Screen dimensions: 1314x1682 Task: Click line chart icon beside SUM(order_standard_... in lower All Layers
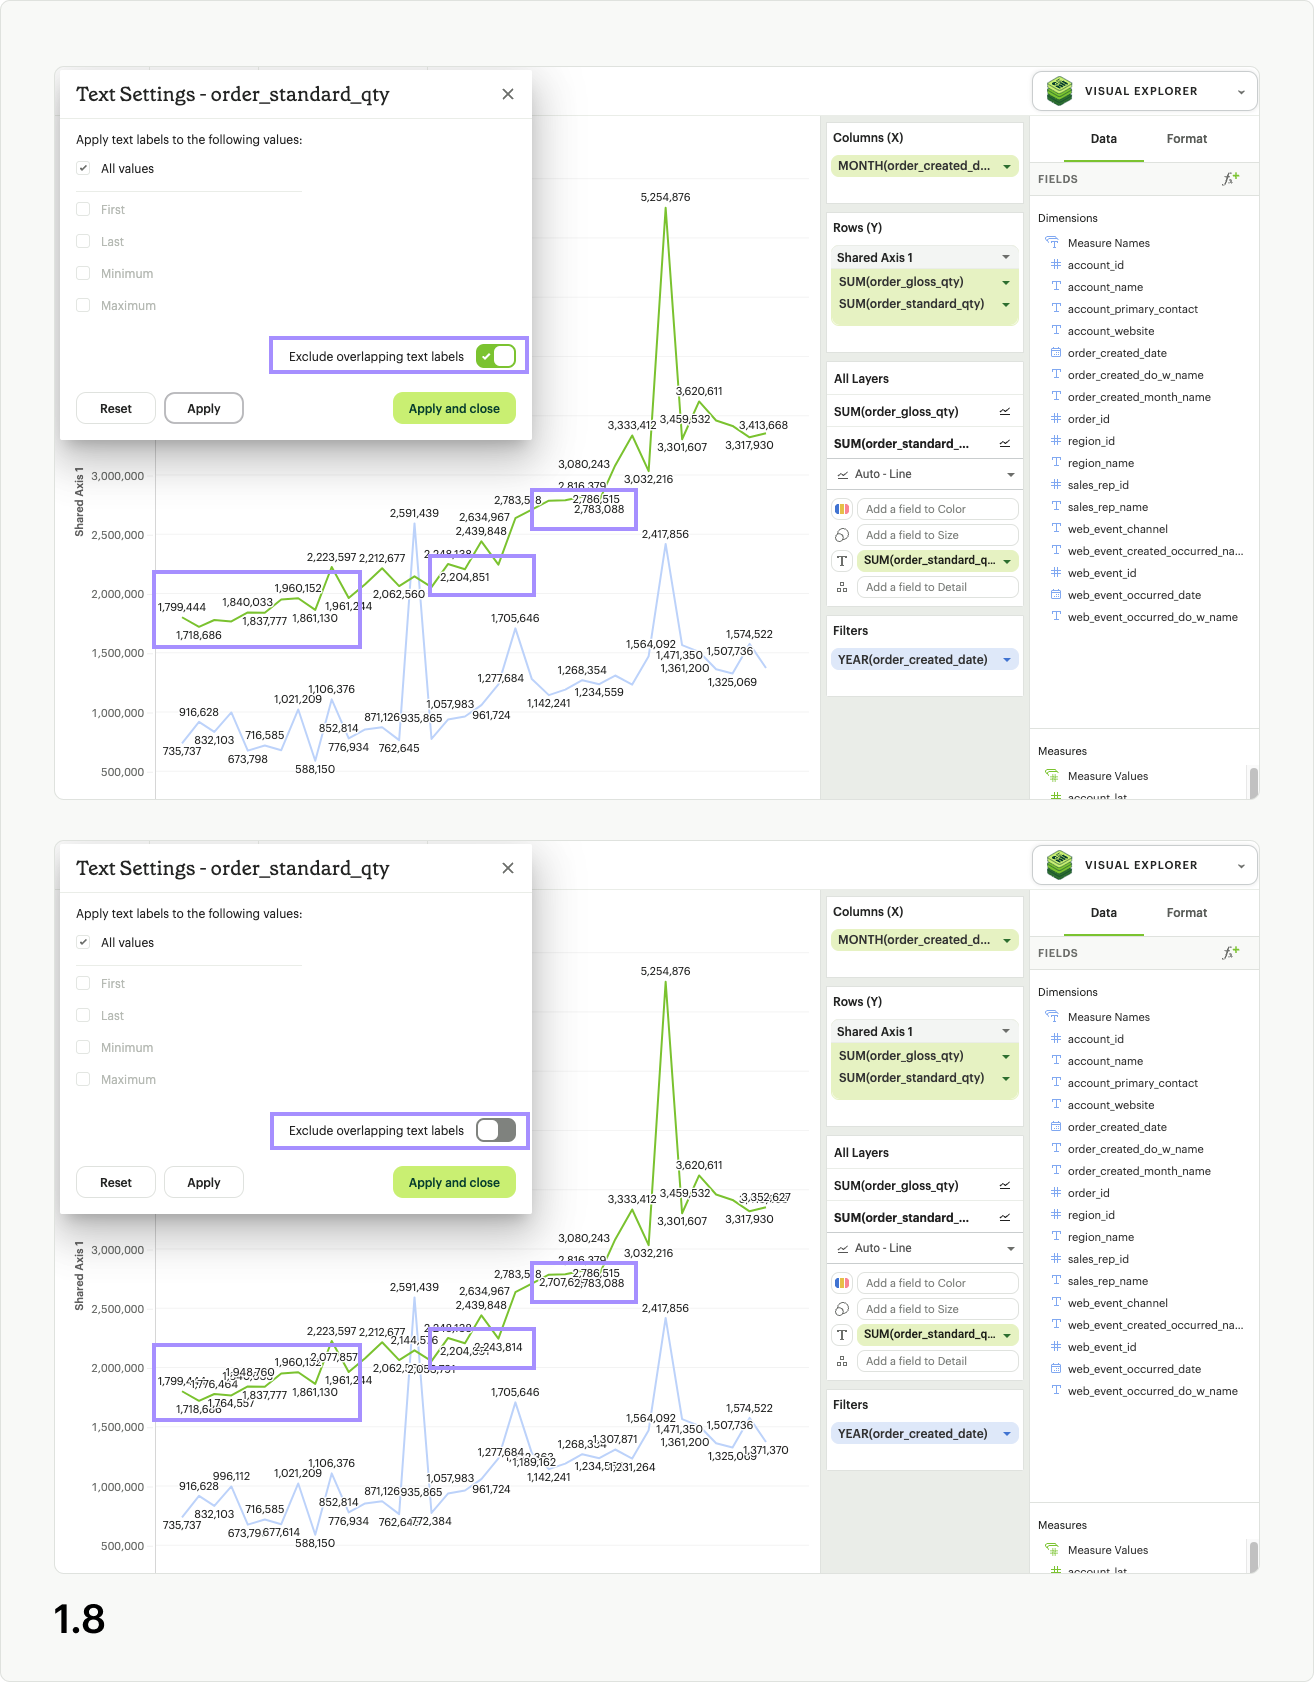tap(1005, 1218)
